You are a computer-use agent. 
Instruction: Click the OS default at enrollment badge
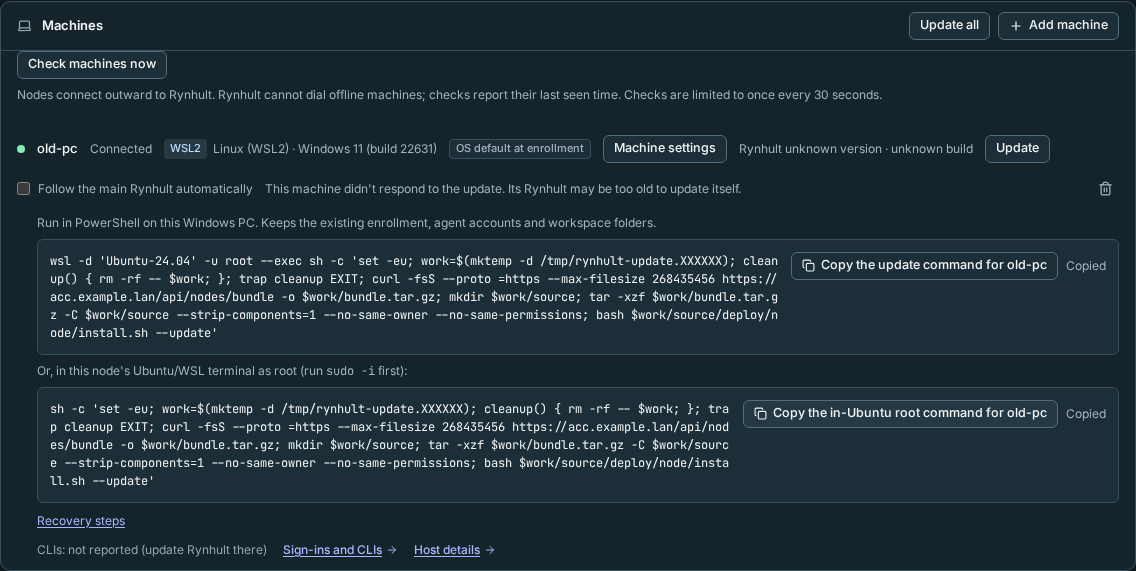point(519,149)
